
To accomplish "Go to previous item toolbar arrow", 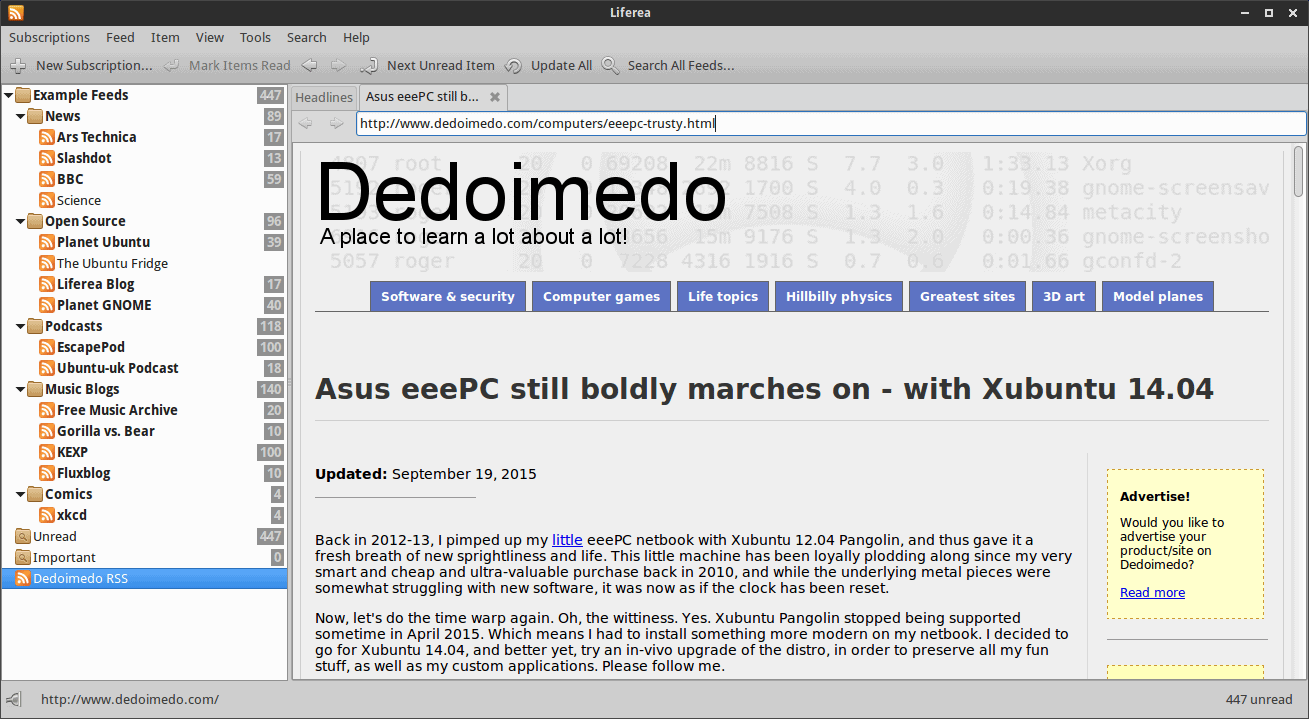I will point(310,66).
